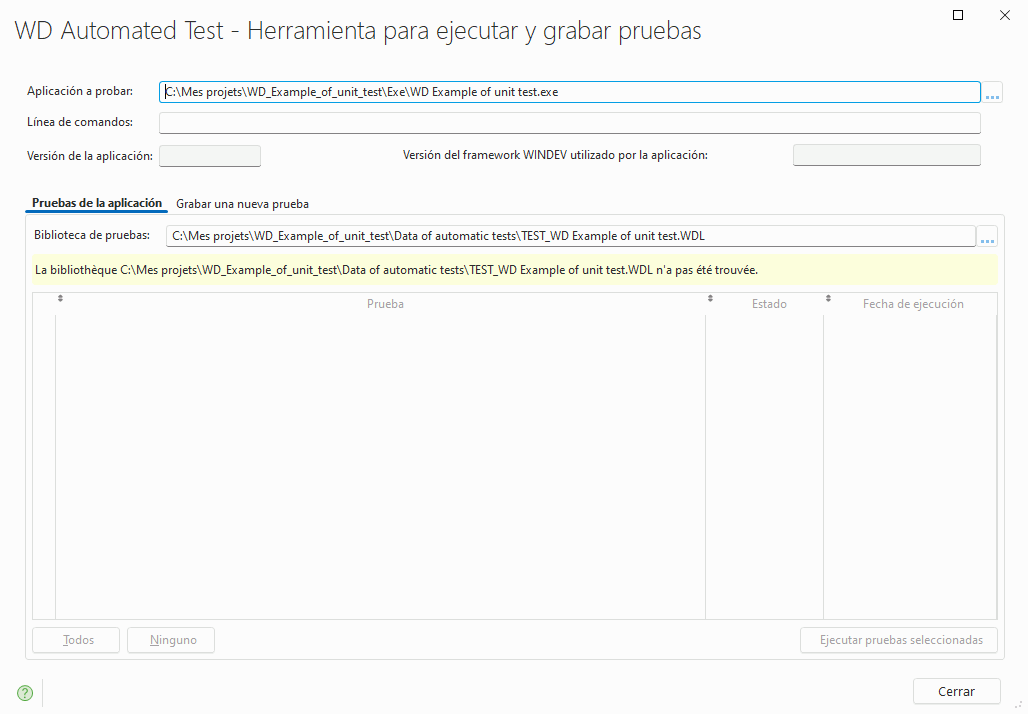The height and width of the screenshot is (714, 1028).
Task: Click the sort arrows of Prueba column
Action: pyautogui.click(x=60, y=298)
